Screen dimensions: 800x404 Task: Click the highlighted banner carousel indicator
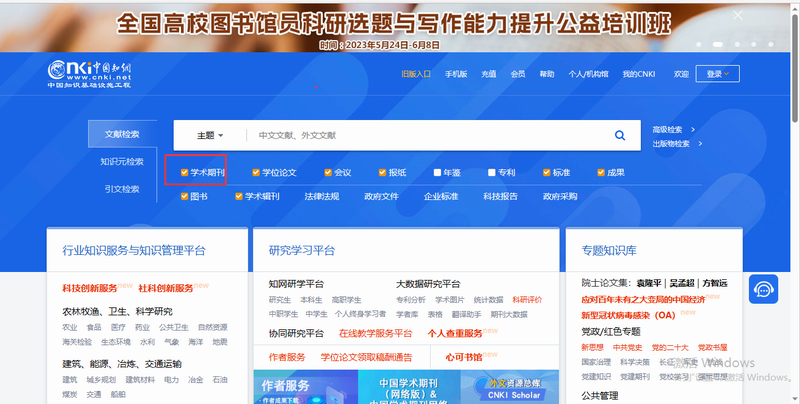(717, 44)
